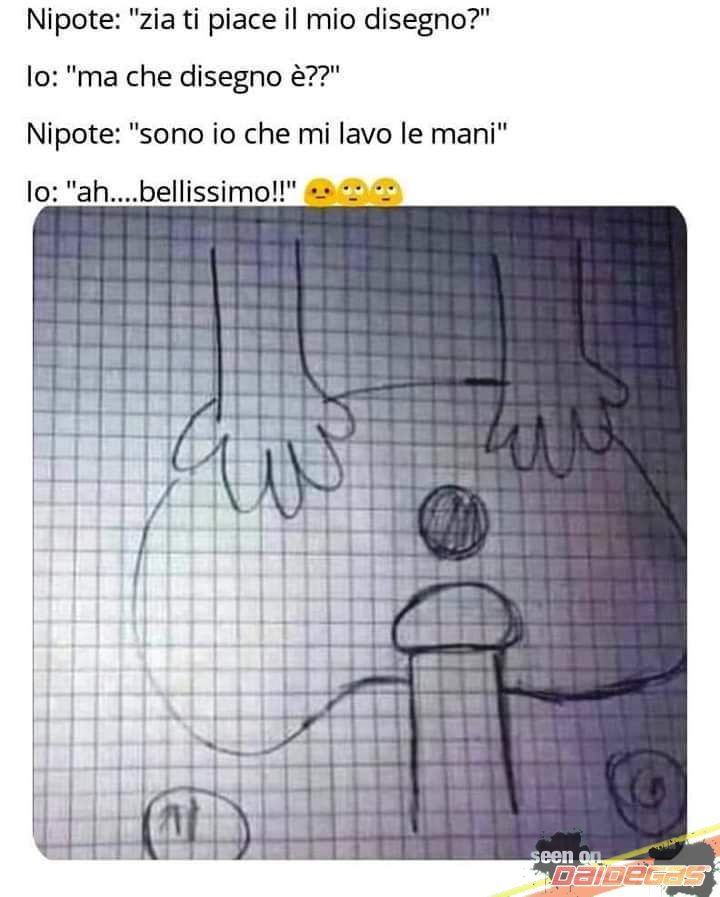Click the text "ma che disegno è??"
This screenshot has height=897, width=720.
pyautogui.click(x=204, y=77)
